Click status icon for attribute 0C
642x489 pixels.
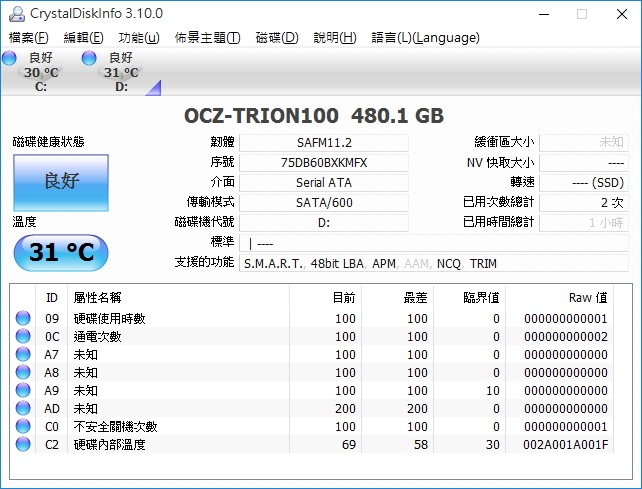tap(23, 336)
